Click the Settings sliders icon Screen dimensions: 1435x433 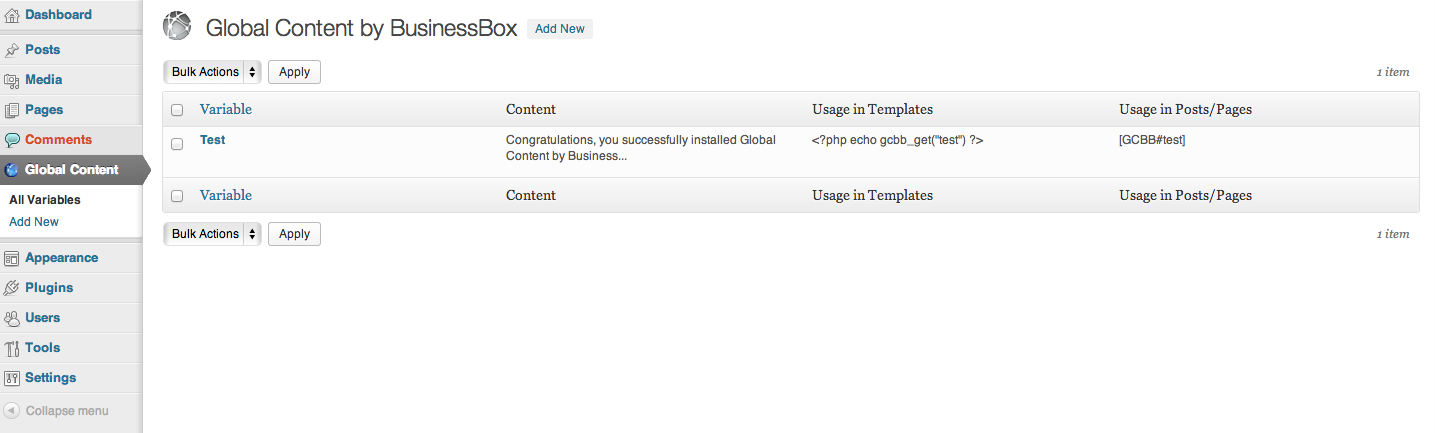coord(12,378)
